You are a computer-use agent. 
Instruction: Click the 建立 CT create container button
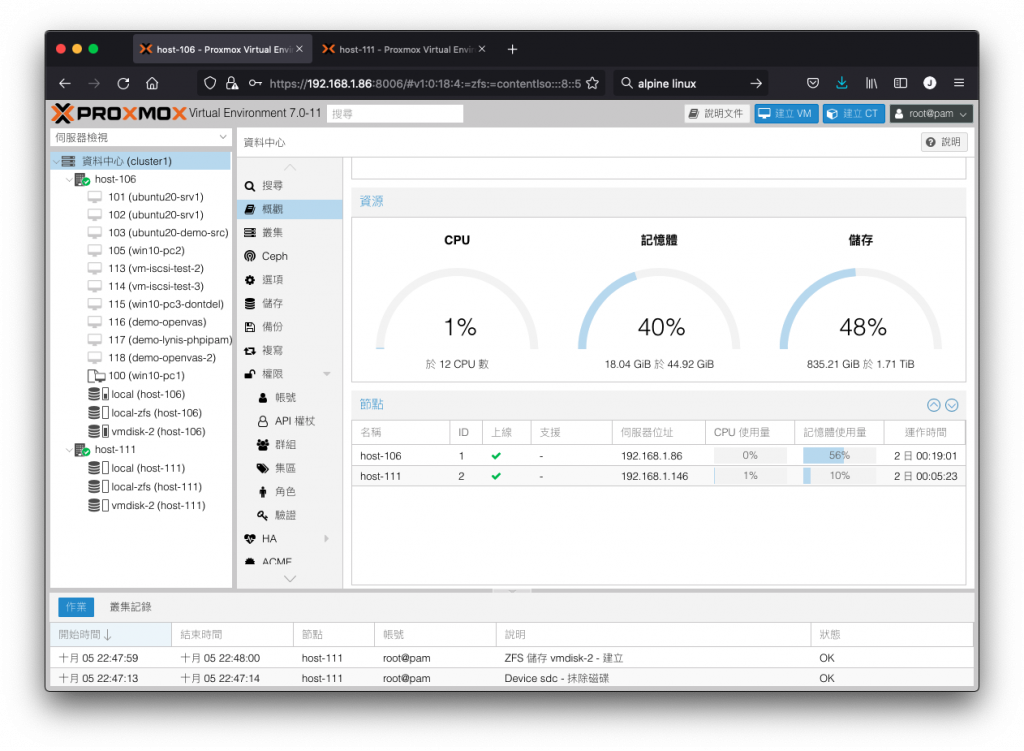click(x=854, y=114)
